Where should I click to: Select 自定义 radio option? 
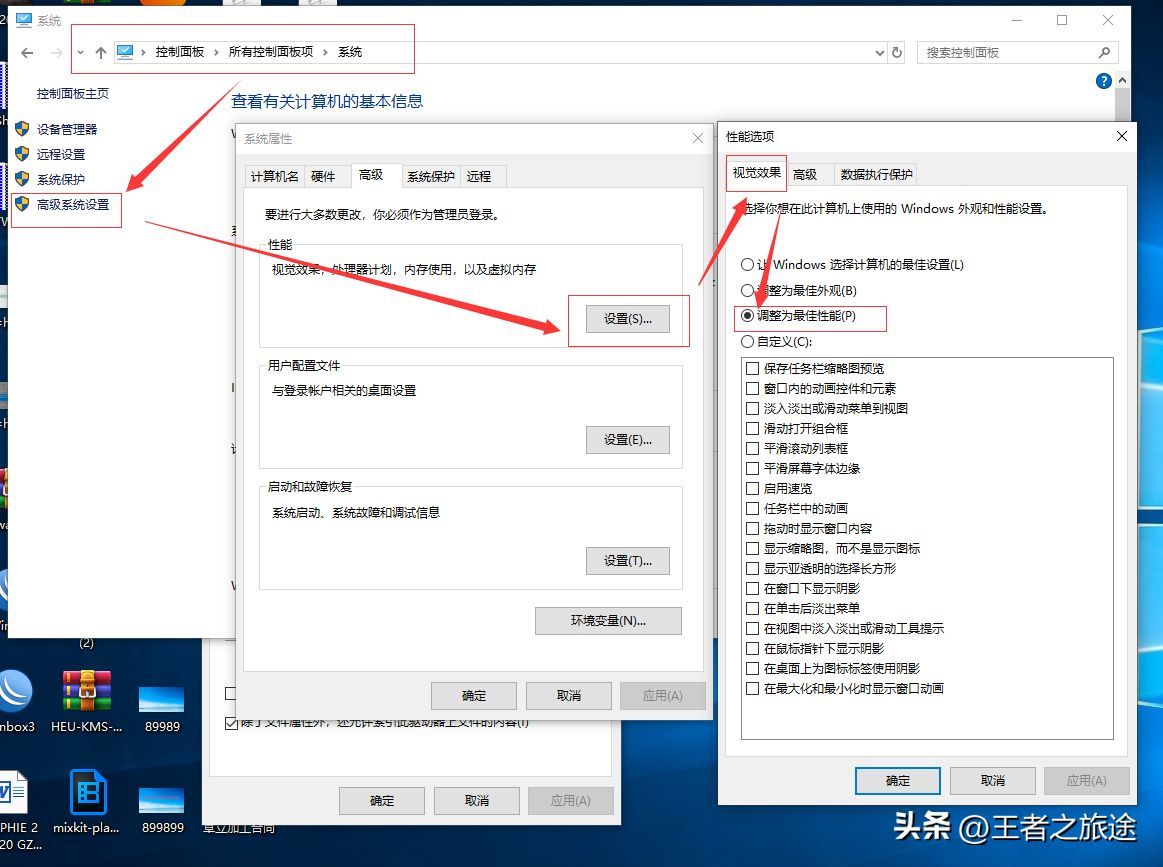tap(748, 342)
